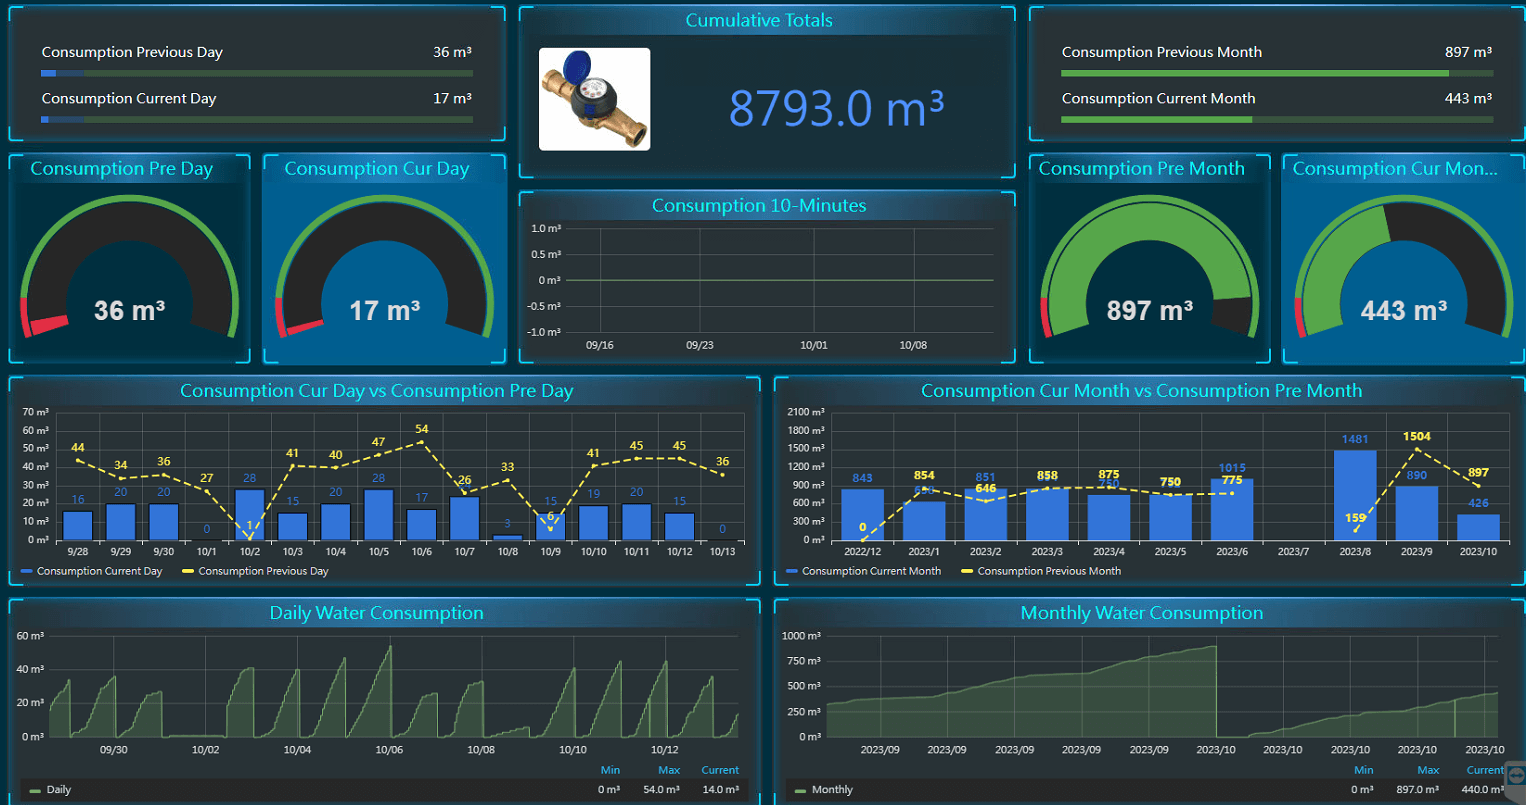Select the 36 m³ Consumption Pre Day gauge
This screenshot has width=1526, height=805.
click(x=129, y=270)
